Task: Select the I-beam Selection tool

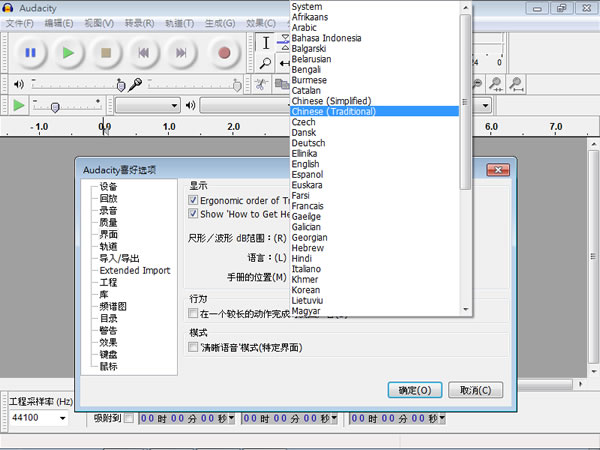Action: pyautogui.click(x=266, y=43)
